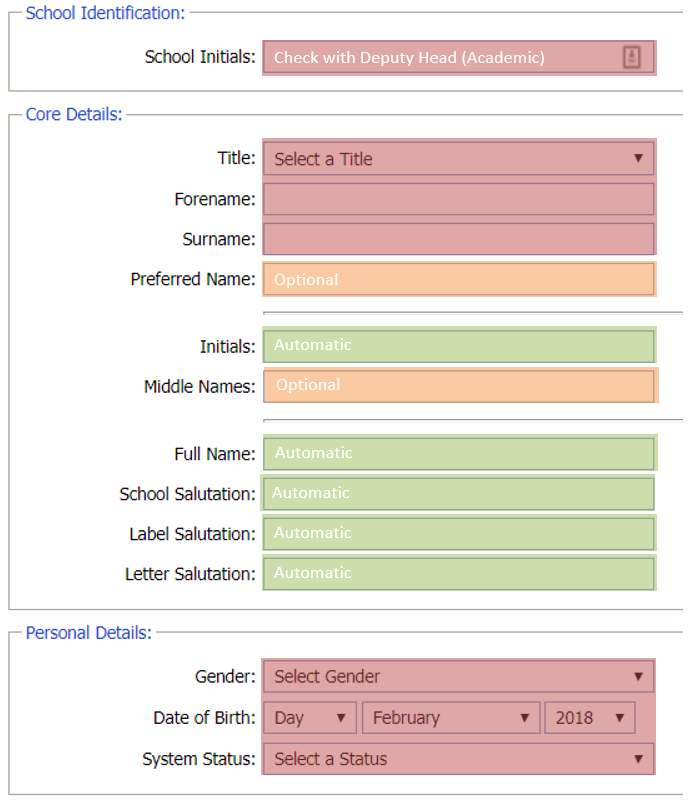Open the February month dropdown
The height and width of the screenshot is (803, 694).
(450, 717)
